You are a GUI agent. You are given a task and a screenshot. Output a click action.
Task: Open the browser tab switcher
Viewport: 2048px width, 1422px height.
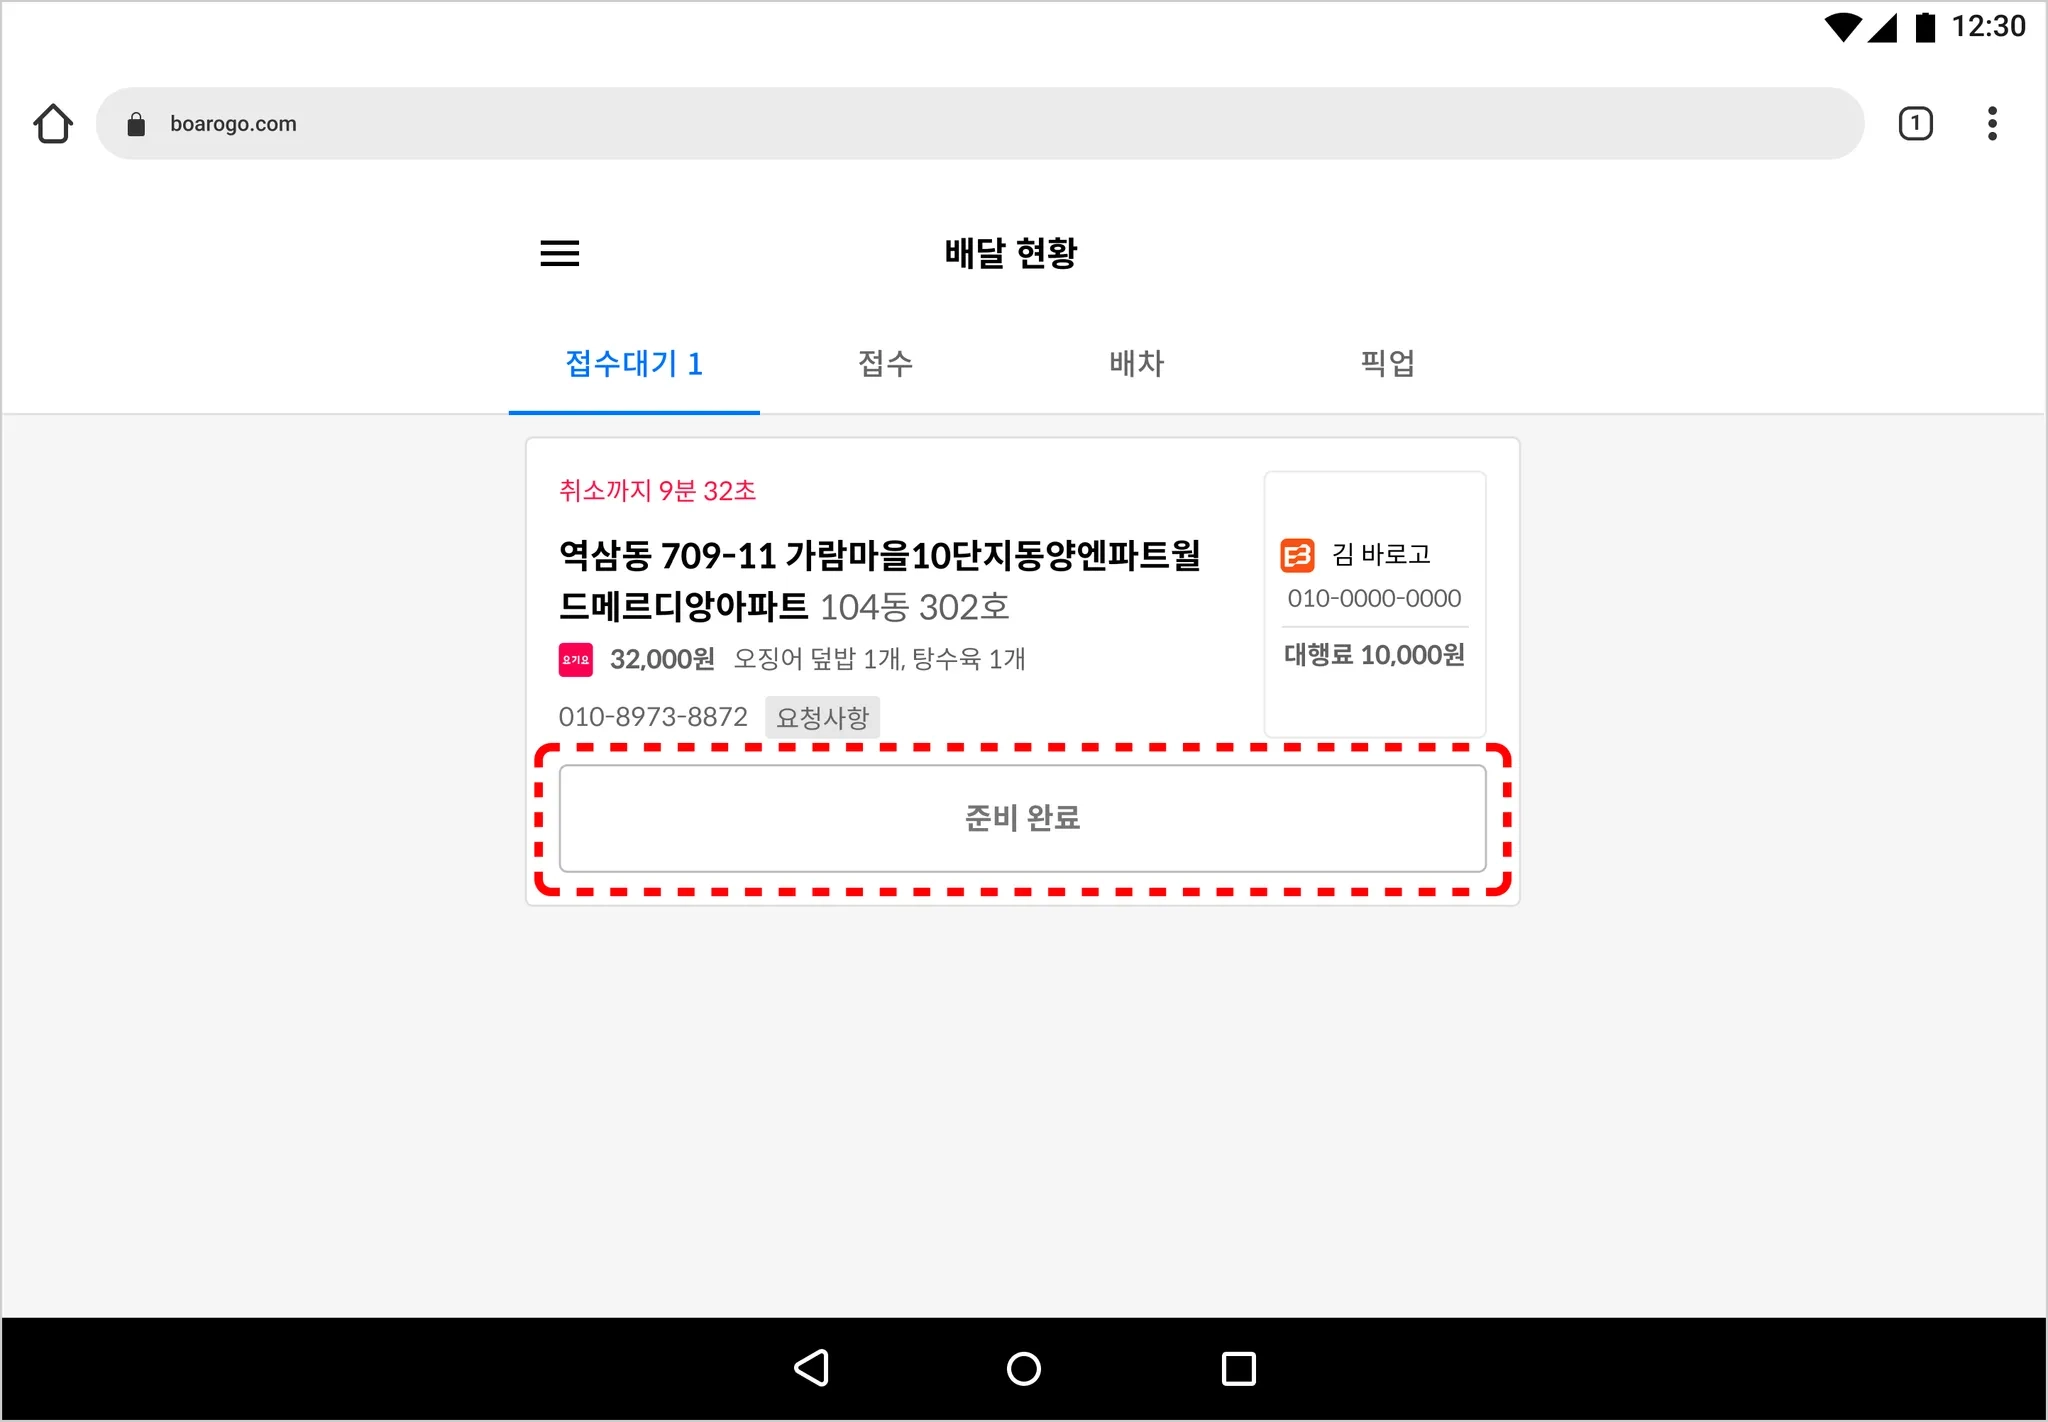pyautogui.click(x=1914, y=124)
